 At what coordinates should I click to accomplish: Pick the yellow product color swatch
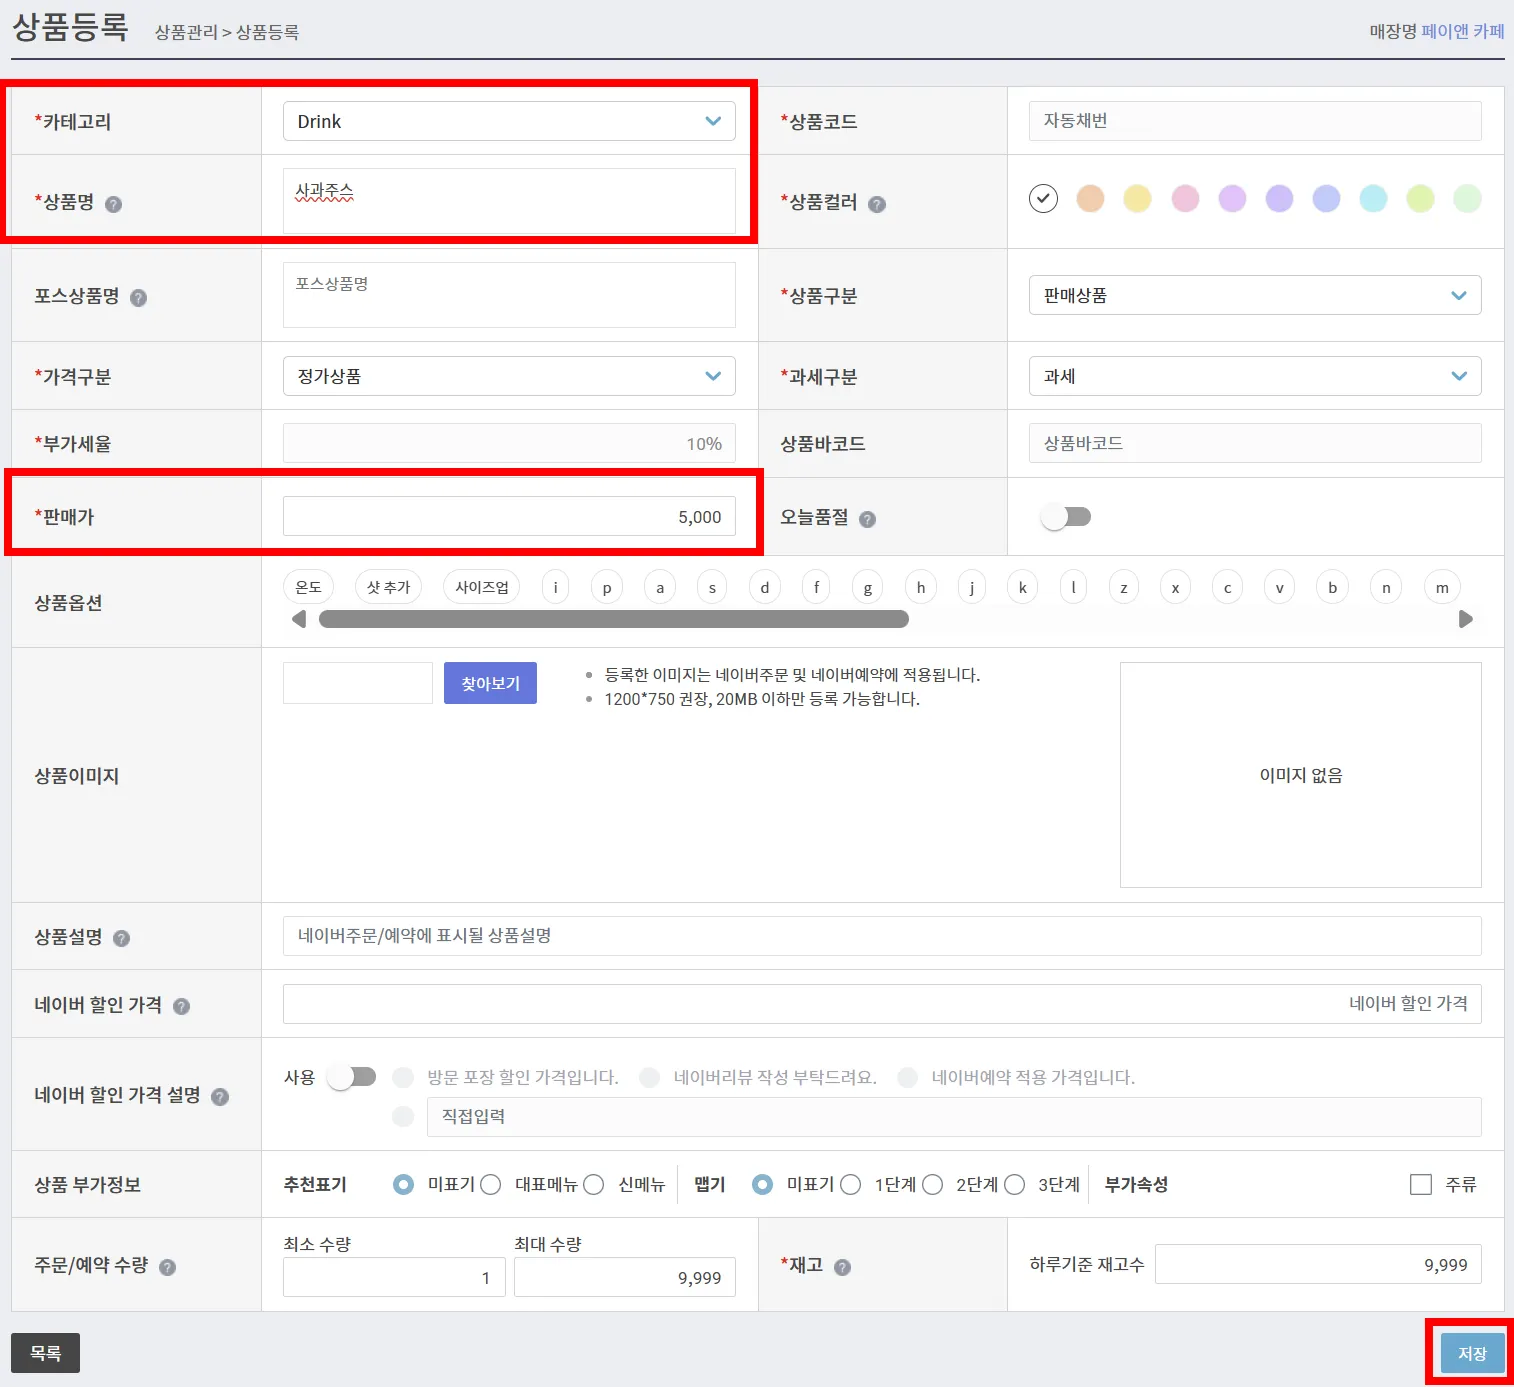tap(1137, 199)
